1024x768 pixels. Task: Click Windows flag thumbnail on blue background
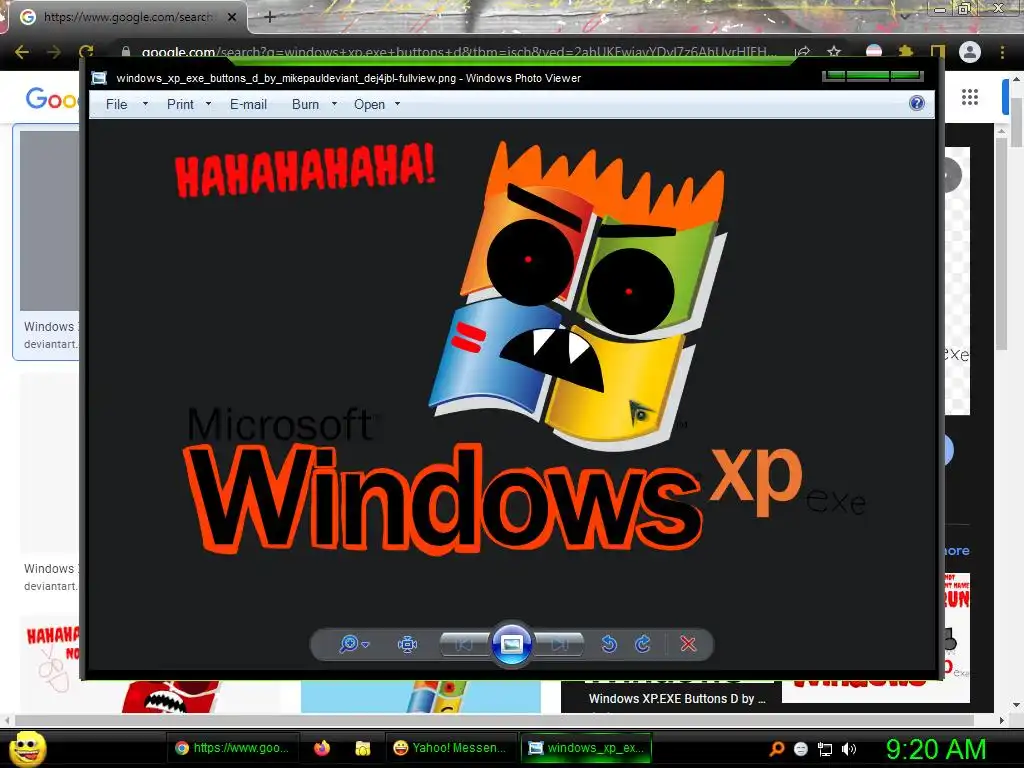(x=421, y=697)
